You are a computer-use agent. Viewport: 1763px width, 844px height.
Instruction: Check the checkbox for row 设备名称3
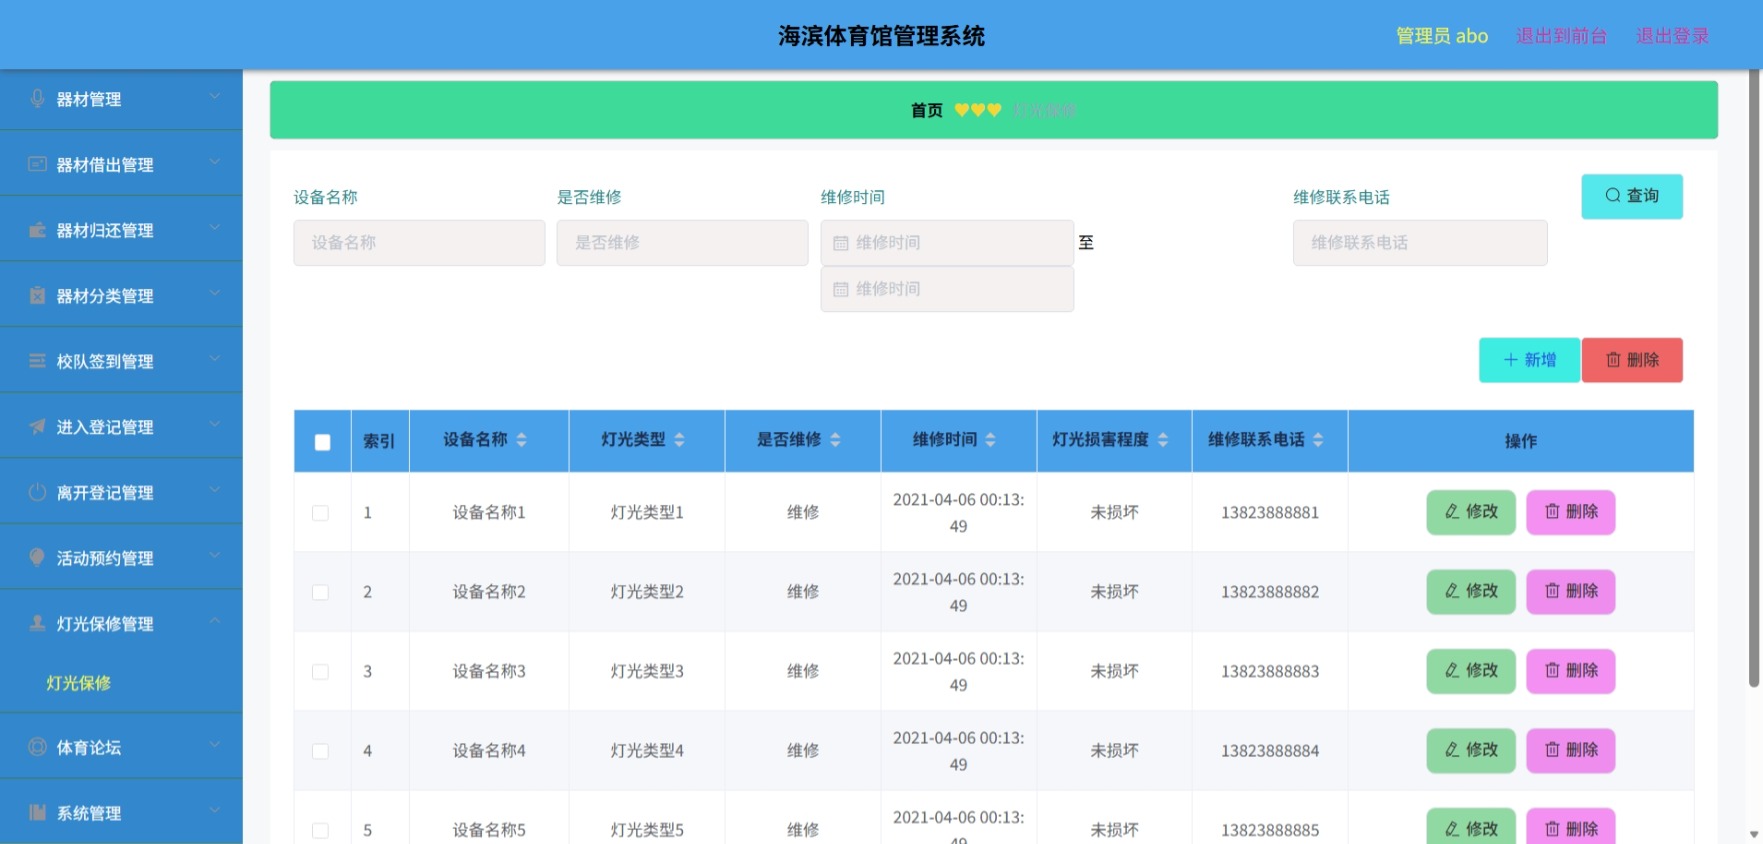[x=320, y=672]
